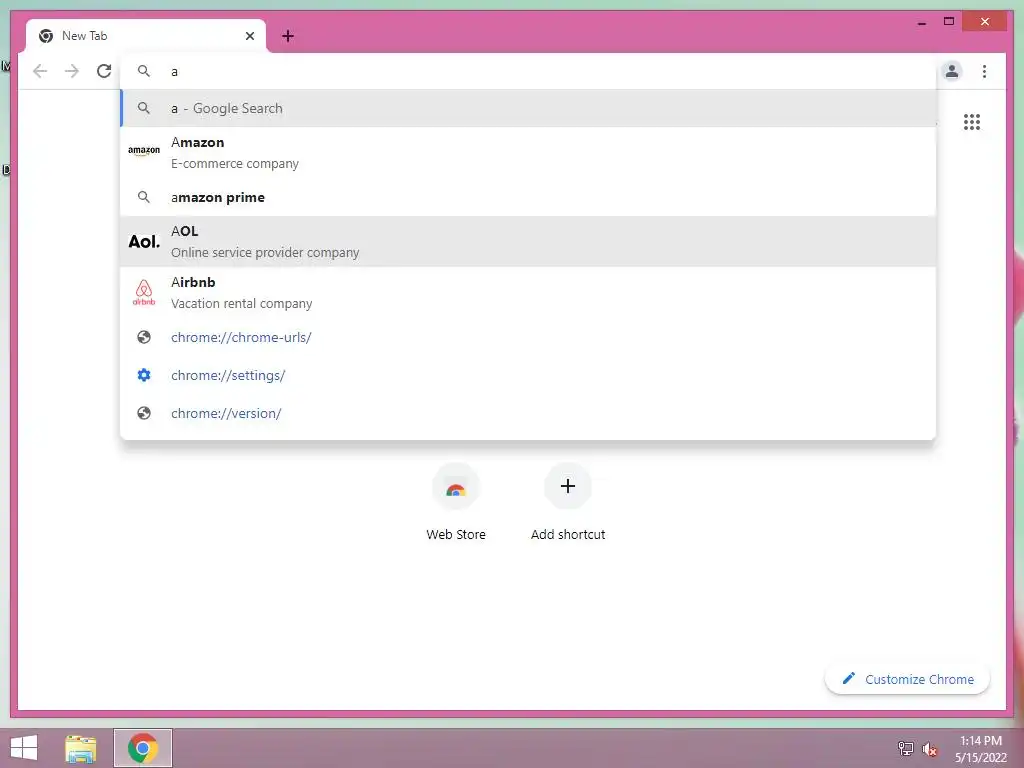
Task: Click the Aol. logo icon in suggestions
Action: pos(144,242)
